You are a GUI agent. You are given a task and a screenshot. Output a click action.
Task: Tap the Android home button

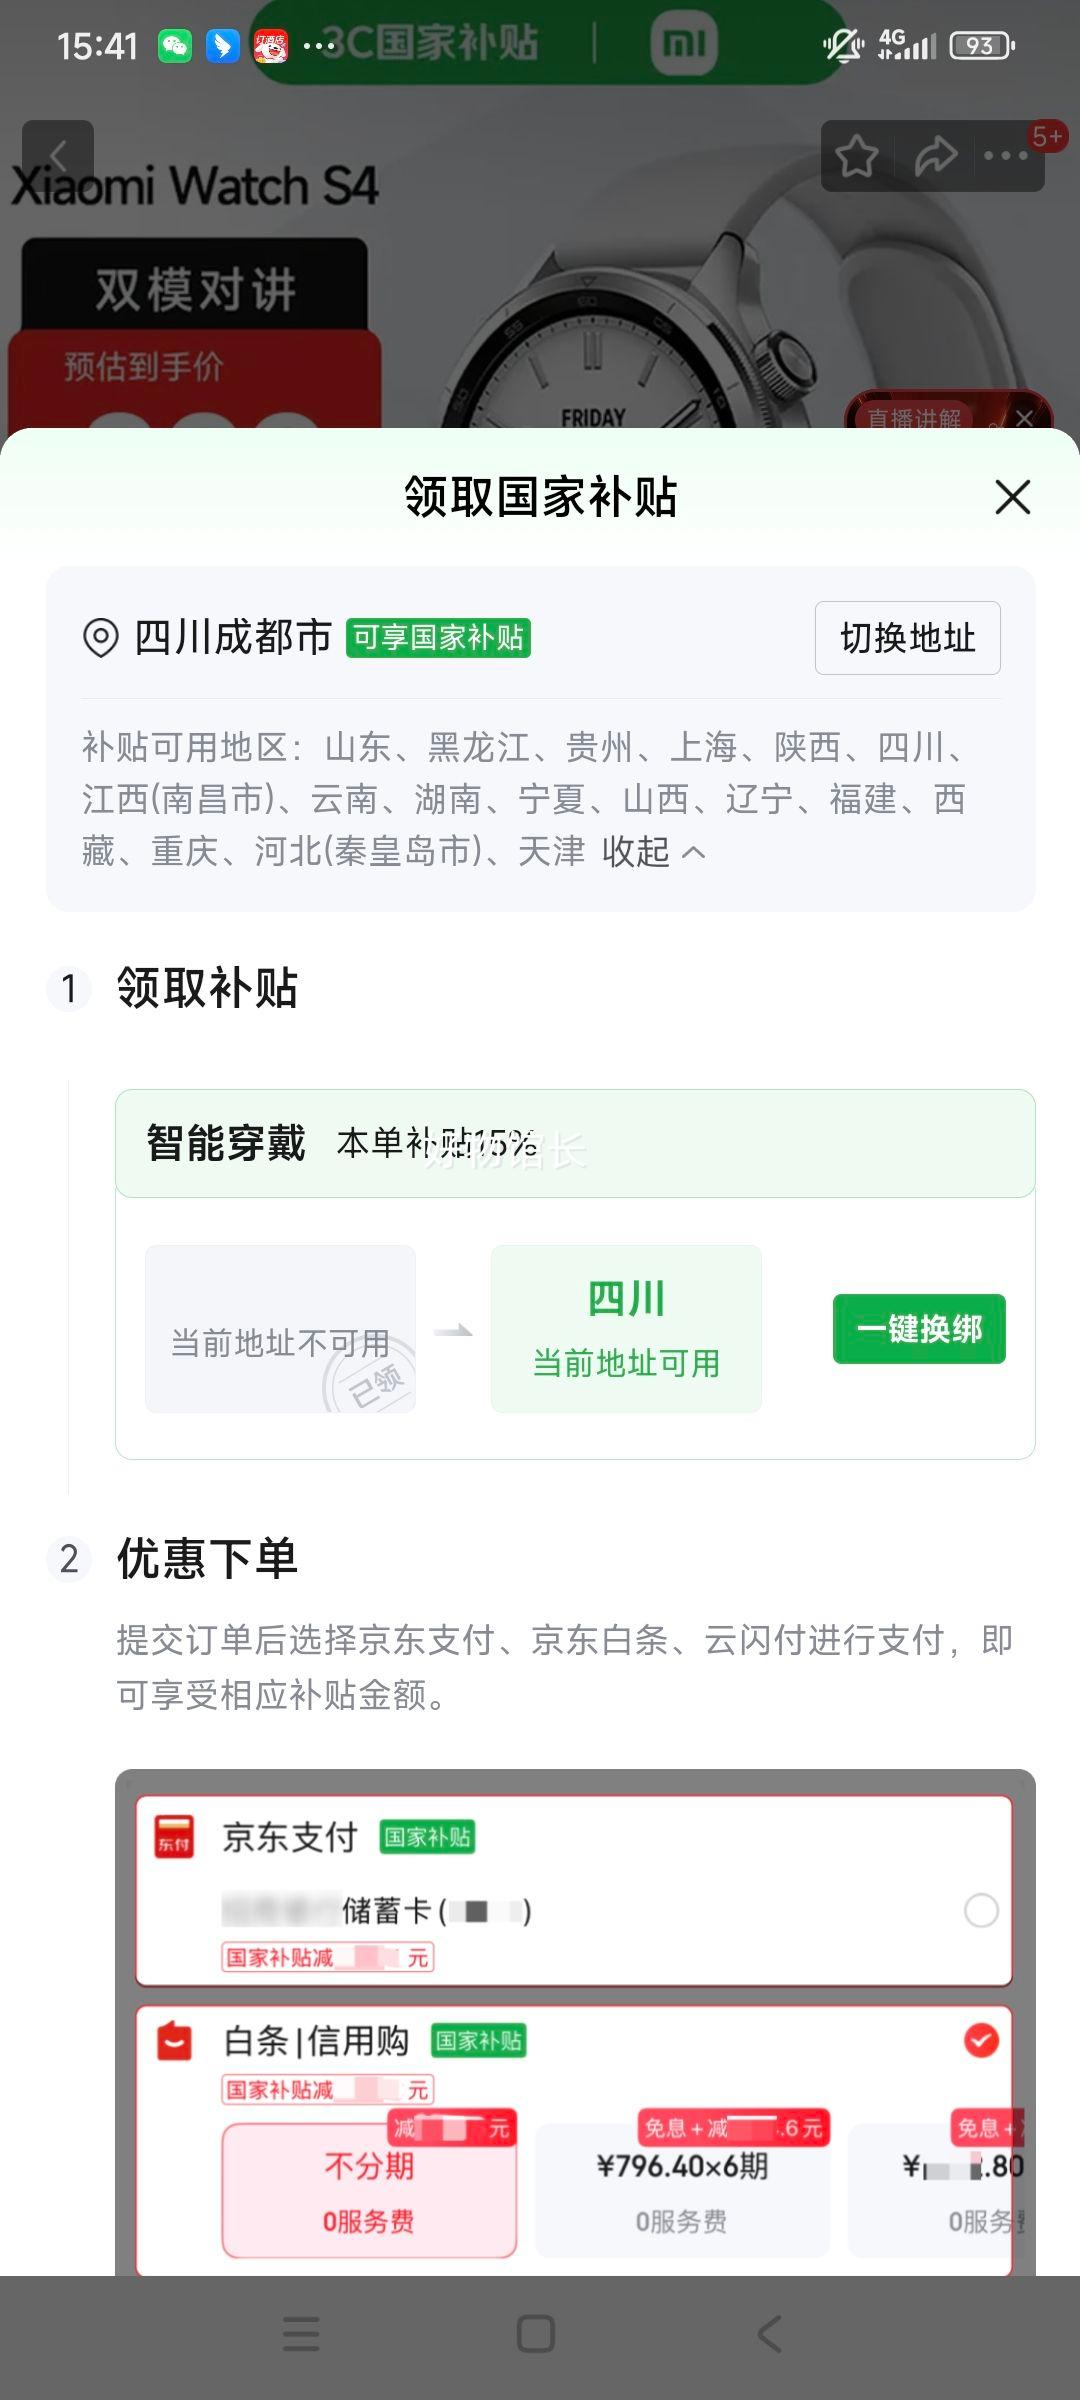[536, 2334]
